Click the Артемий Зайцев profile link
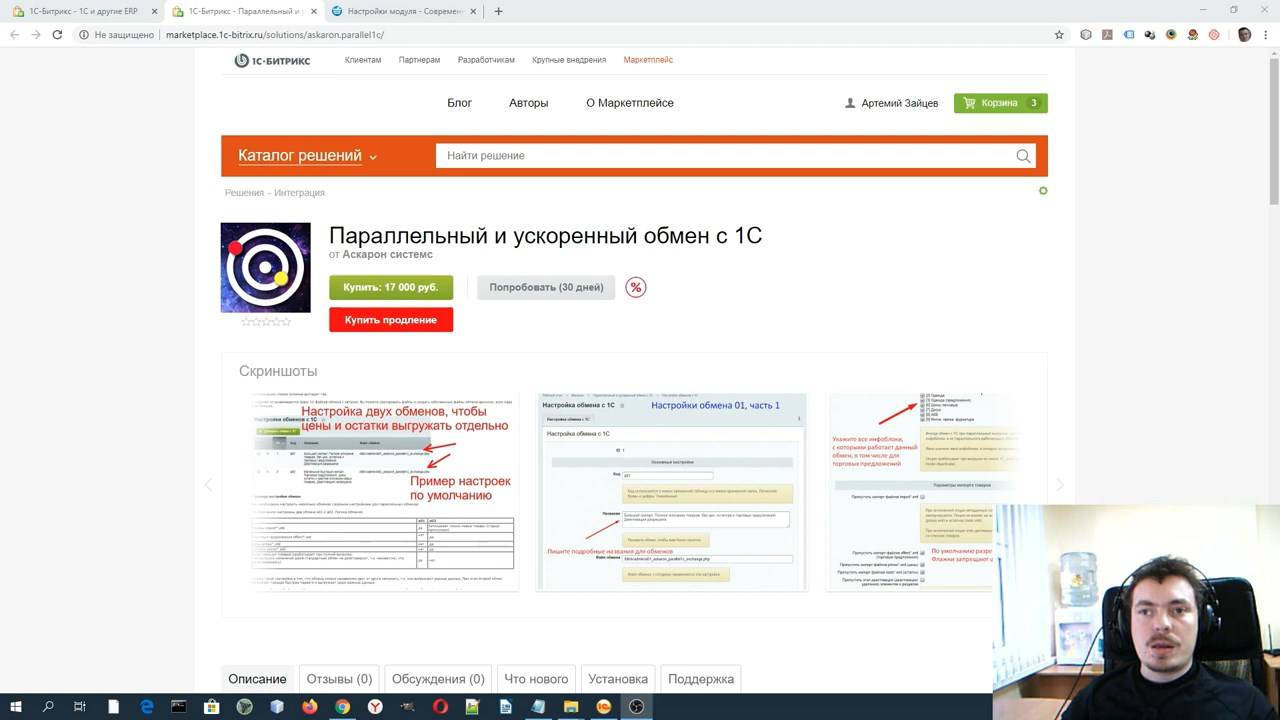 [900, 103]
